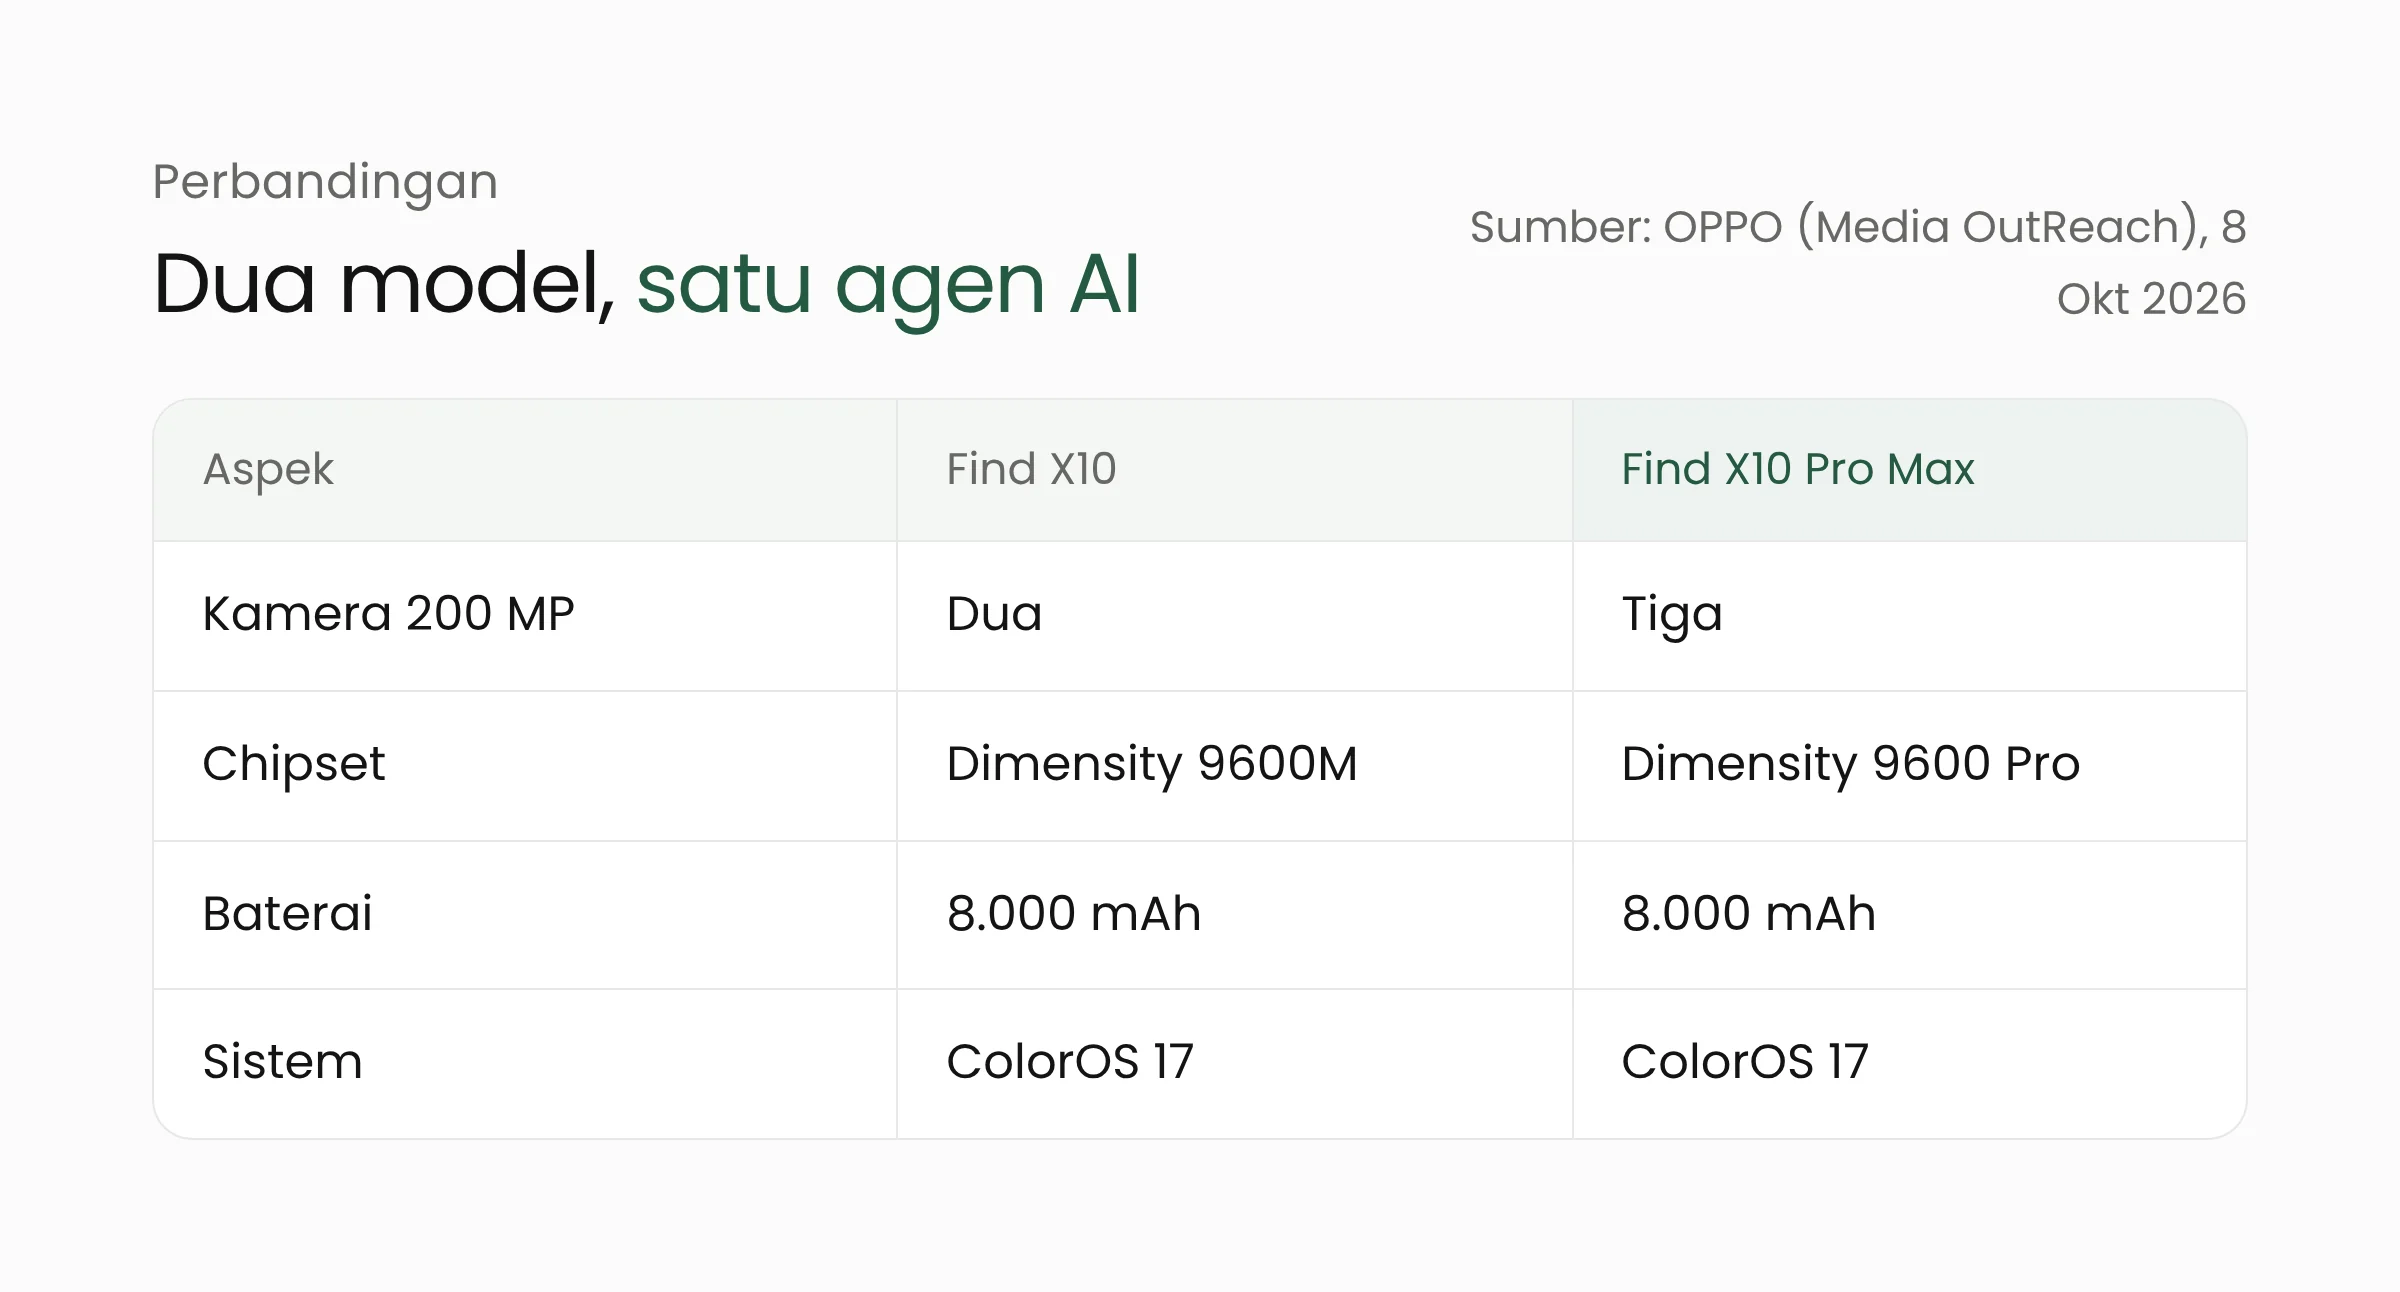Click the 'Perbandingan' label
Screen dimensions: 2400x1292
coord(325,183)
